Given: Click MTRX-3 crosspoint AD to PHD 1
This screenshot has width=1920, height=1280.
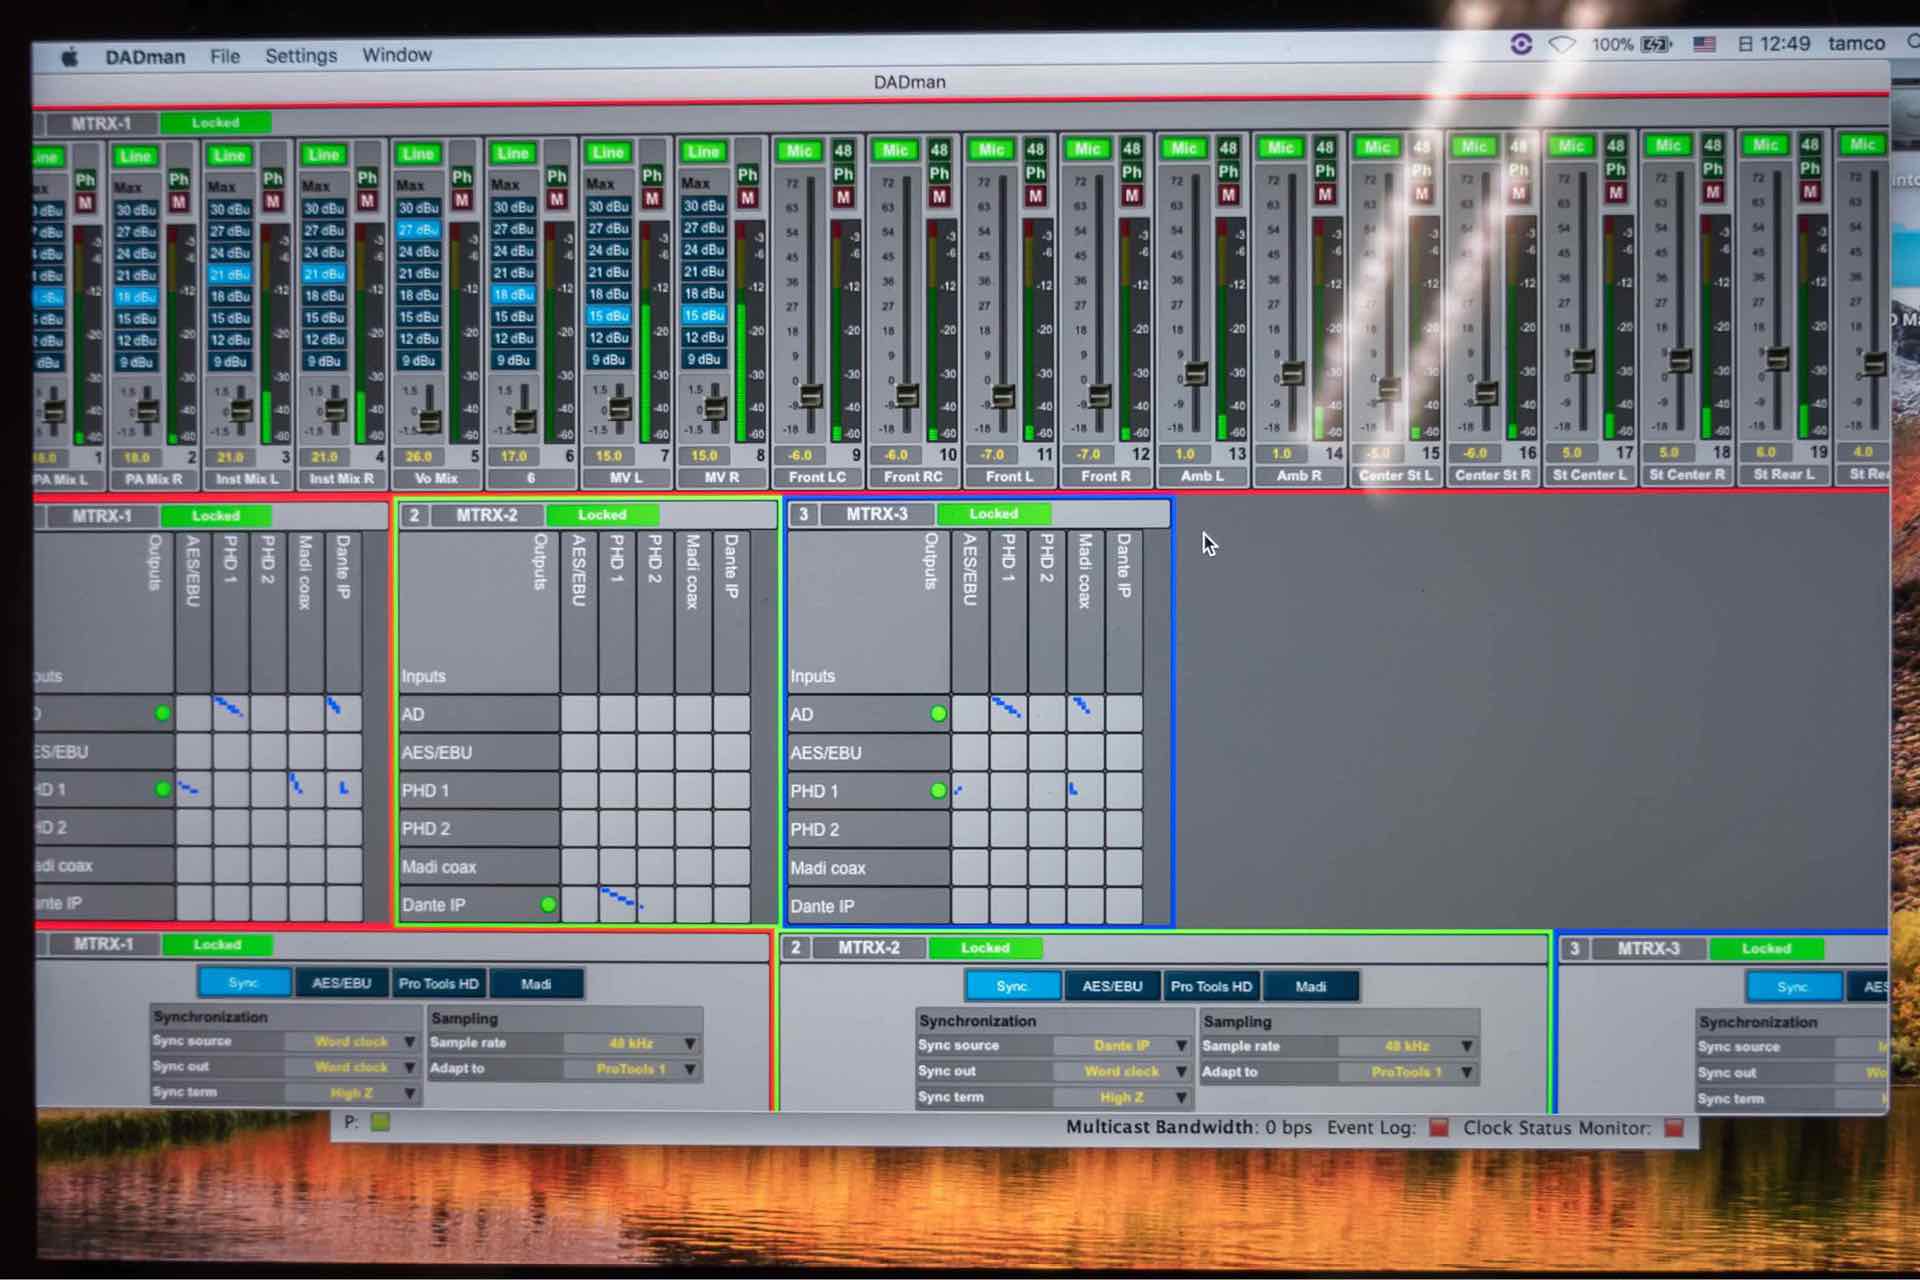Looking at the screenshot, I should click(x=1008, y=714).
